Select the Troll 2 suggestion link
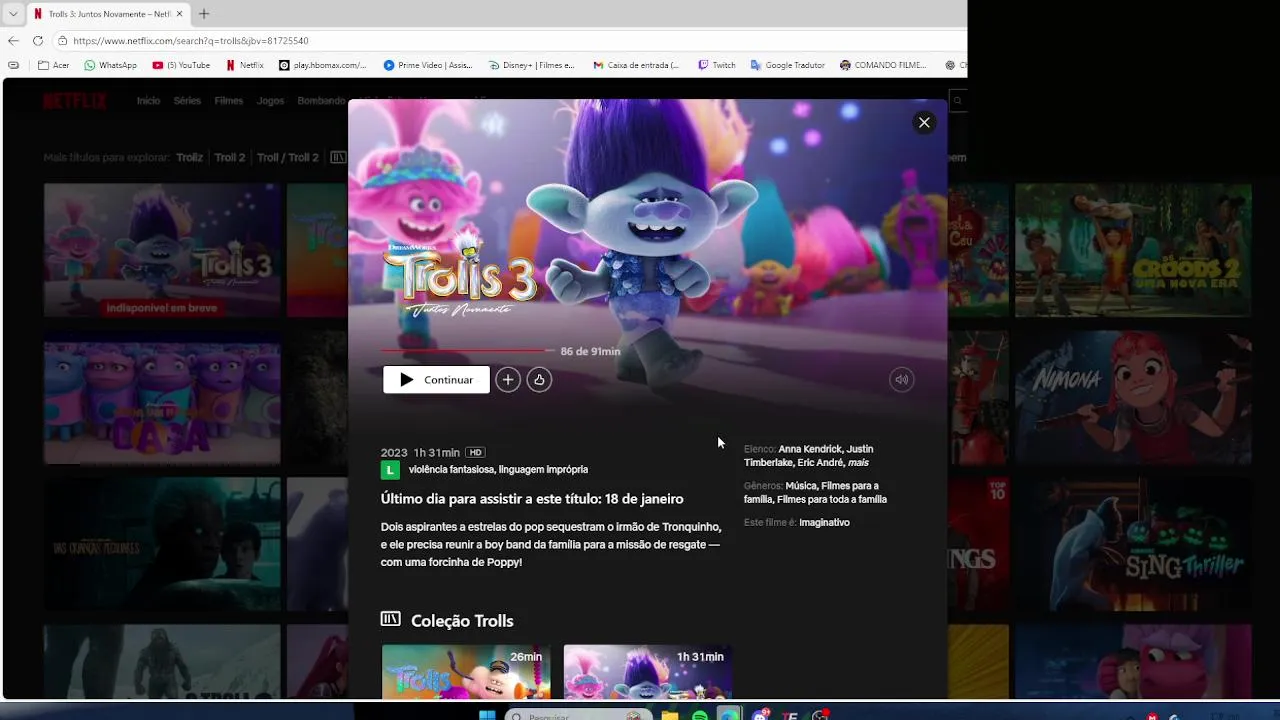The image size is (1280, 720). (x=230, y=158)
